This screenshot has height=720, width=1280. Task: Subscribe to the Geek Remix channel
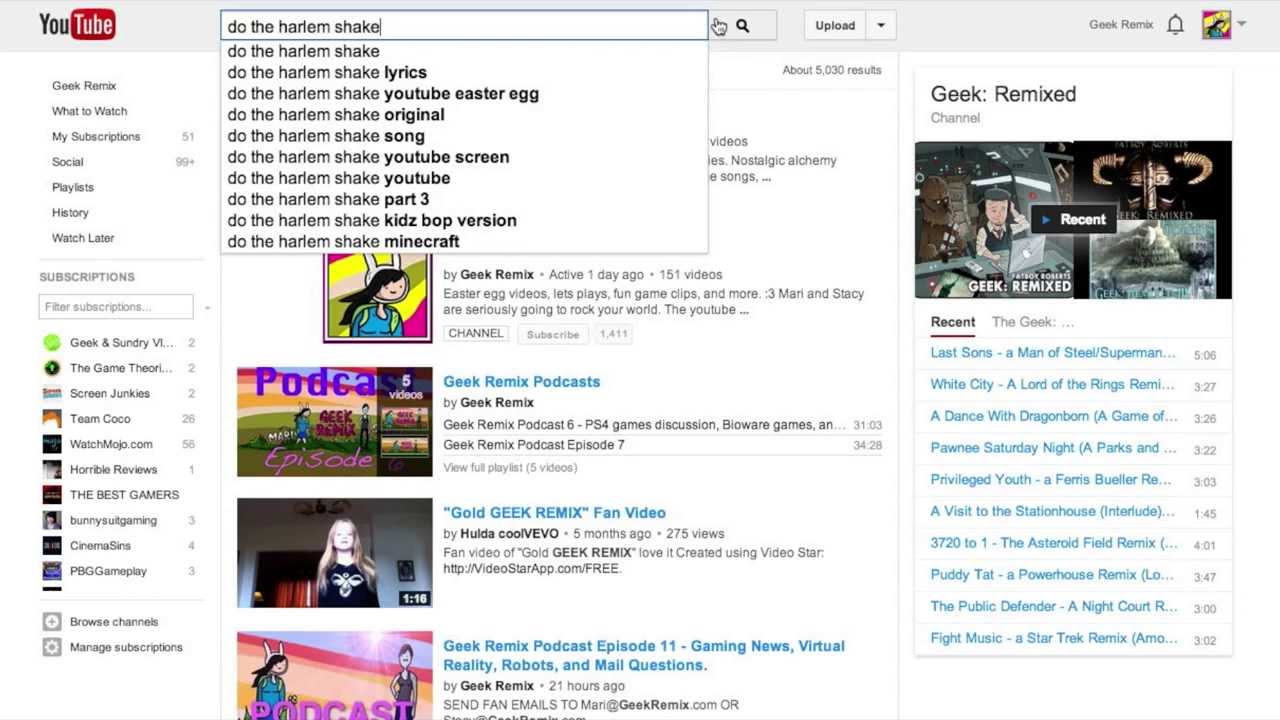tap(552, 334)
